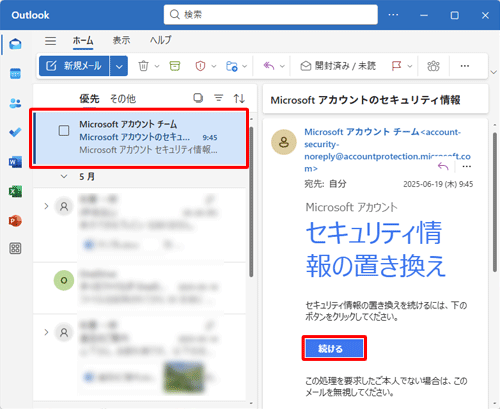The image size is (500, 409).
Task: Click the red Flag icon
Action: (x=396, y=66)
